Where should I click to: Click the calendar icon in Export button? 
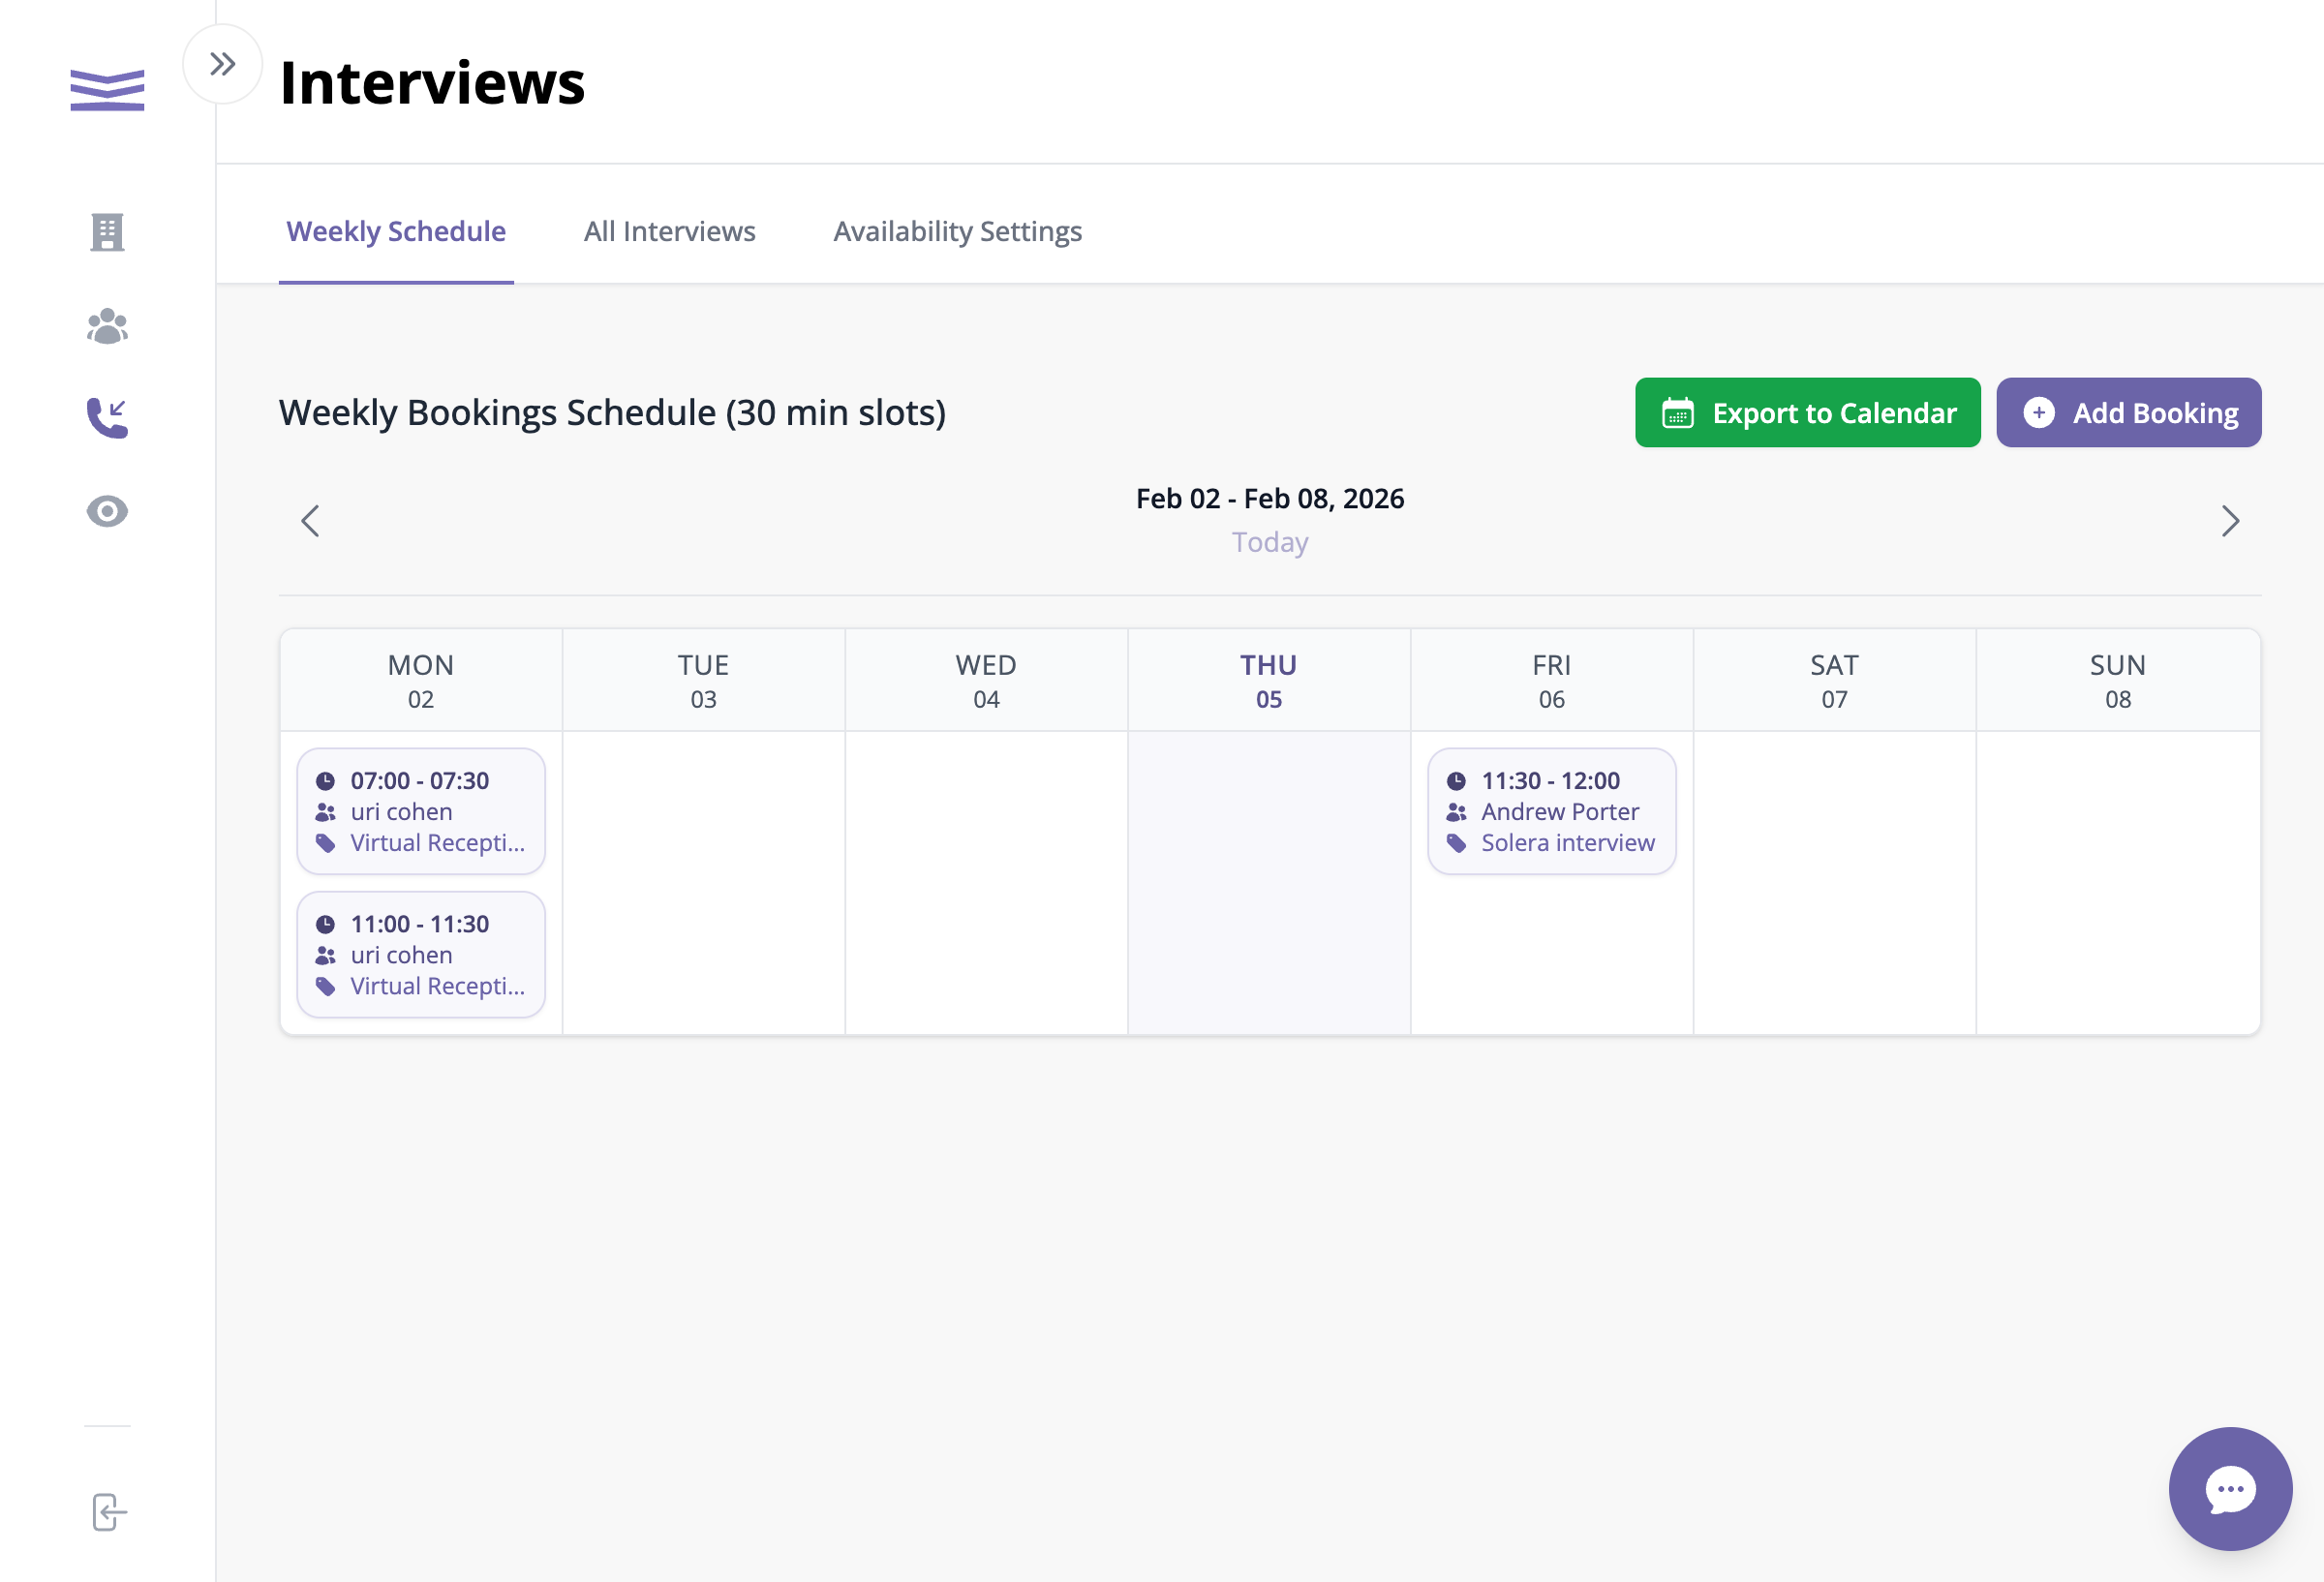[1677, 412]
